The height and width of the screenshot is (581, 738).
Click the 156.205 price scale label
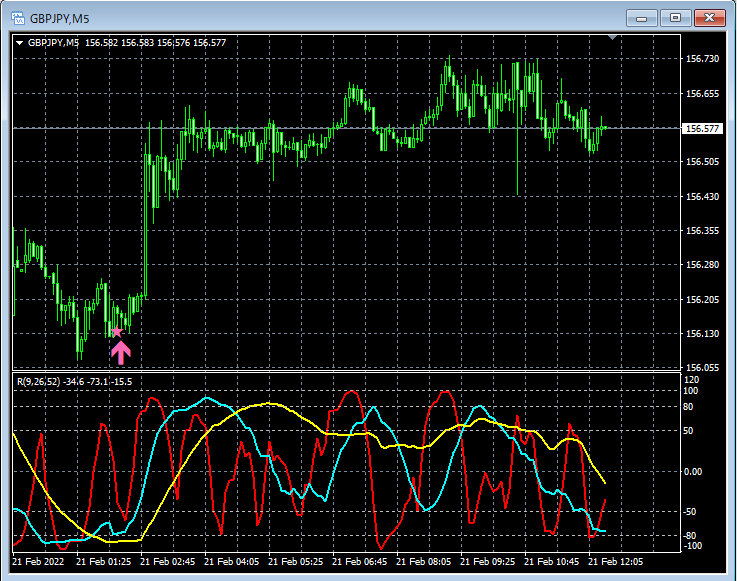tap(702, 299)
